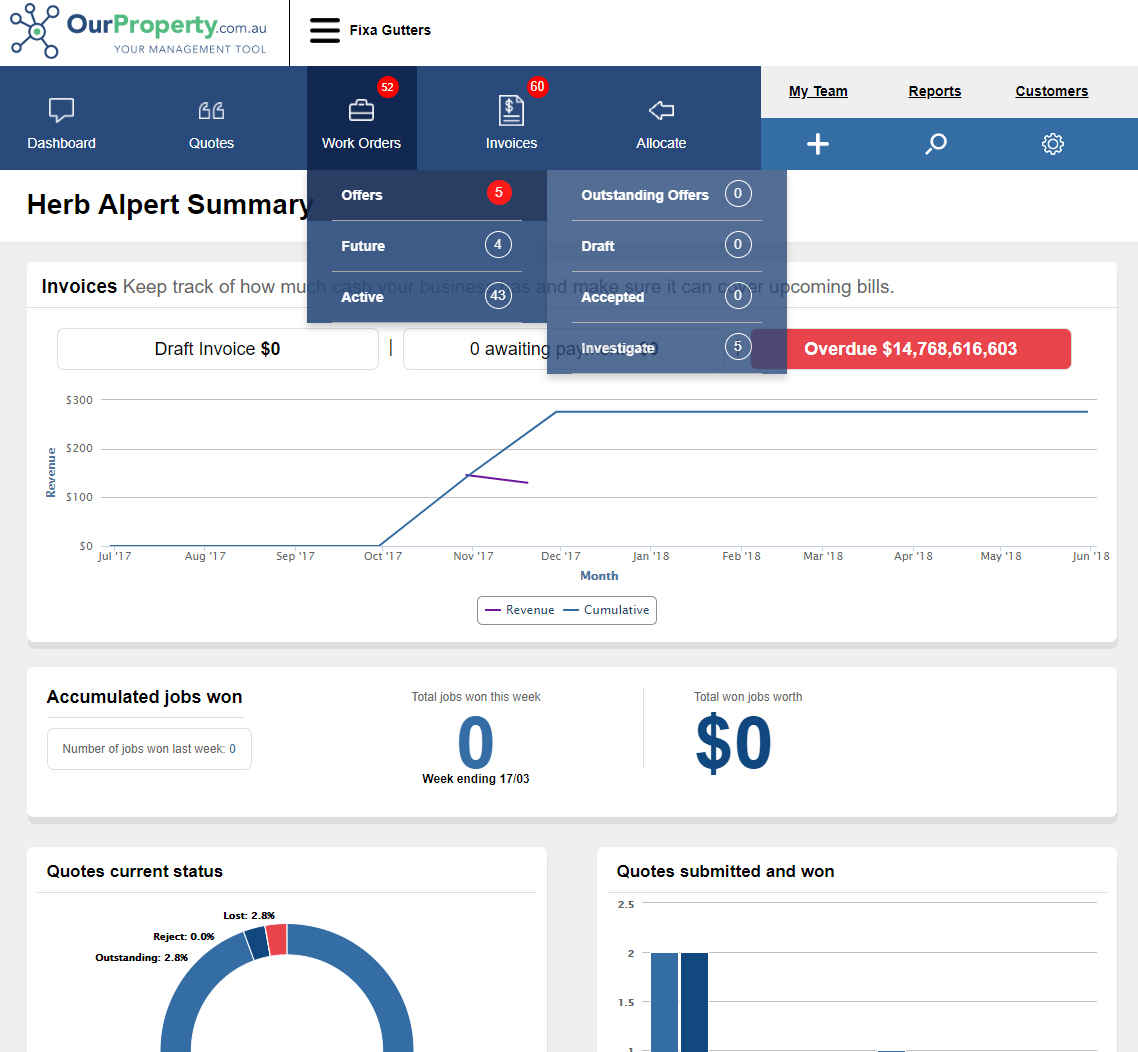The image size is (1138, 1052).
Task: Click the Draft Invoice $0 button
Action: click(218, 349)
